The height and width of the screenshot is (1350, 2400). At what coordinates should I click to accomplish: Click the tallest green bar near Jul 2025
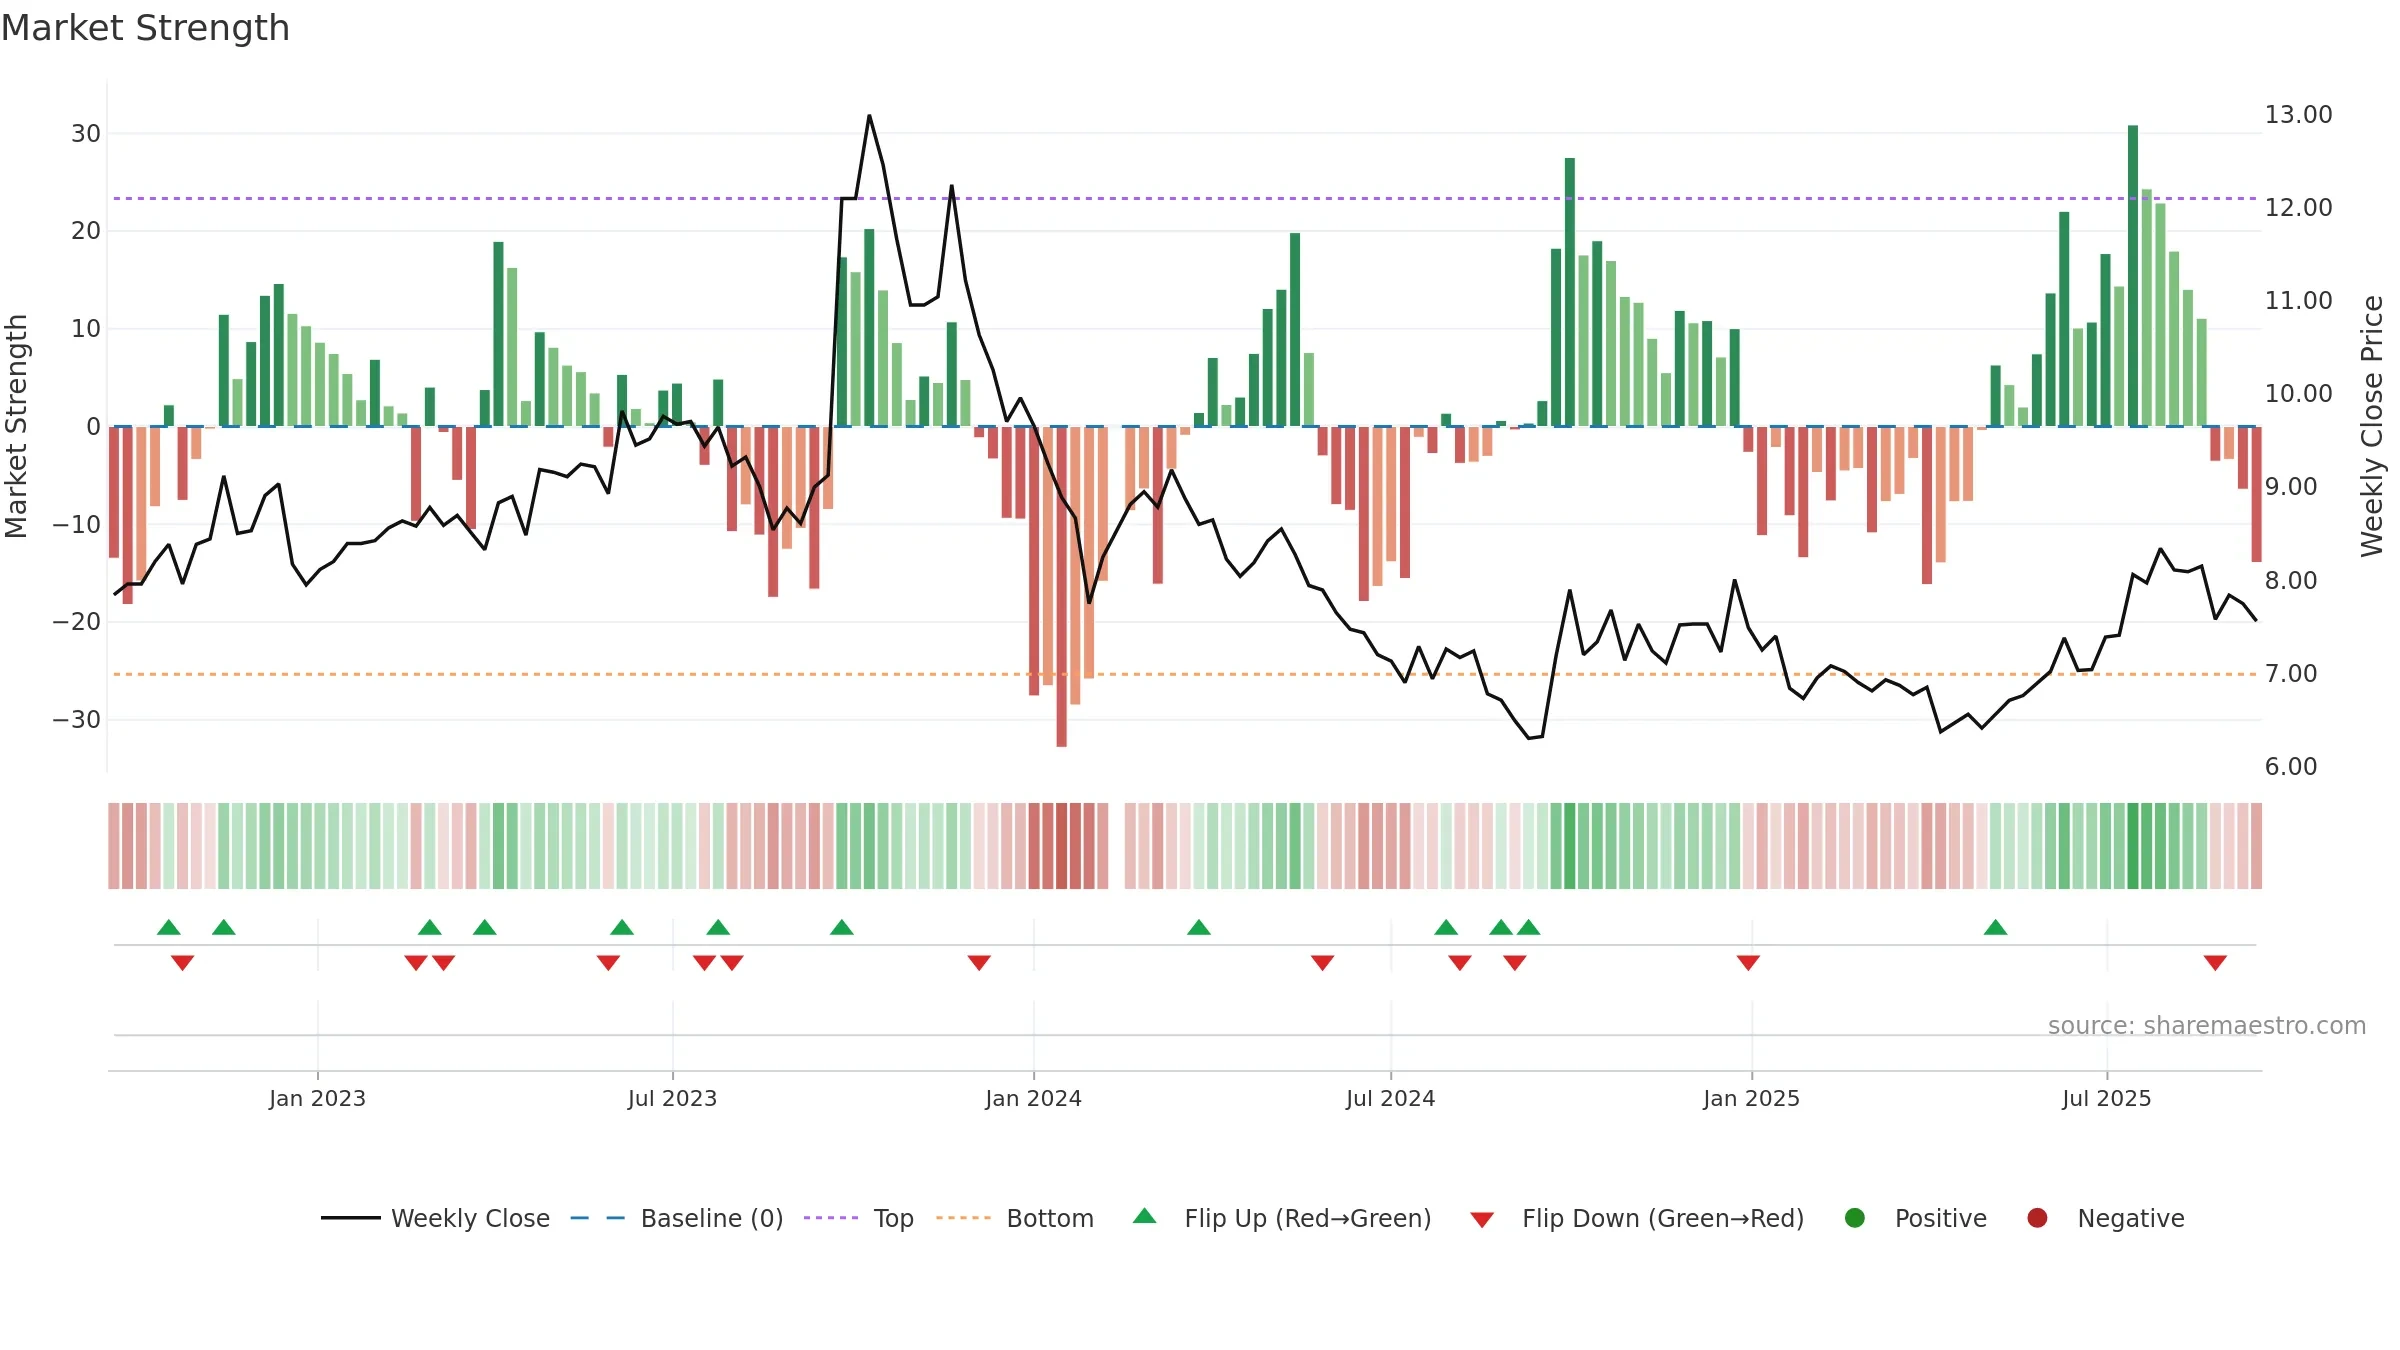[2133, 276]
